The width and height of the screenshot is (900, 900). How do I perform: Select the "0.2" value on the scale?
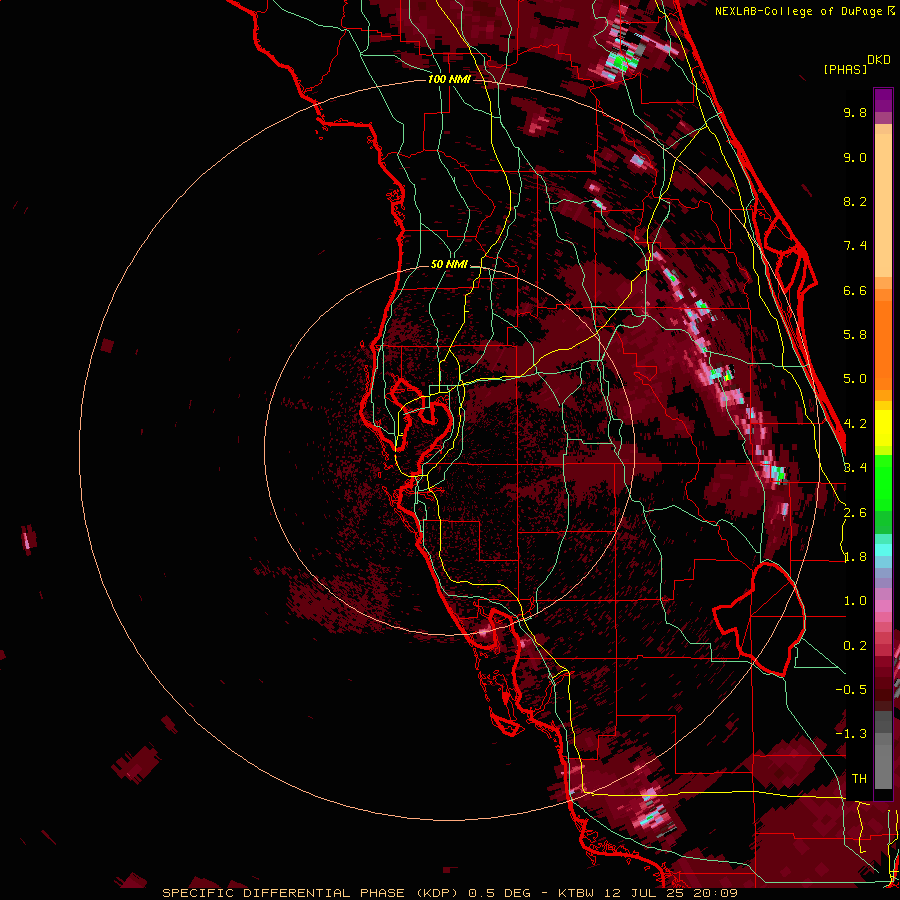[855, 646]
